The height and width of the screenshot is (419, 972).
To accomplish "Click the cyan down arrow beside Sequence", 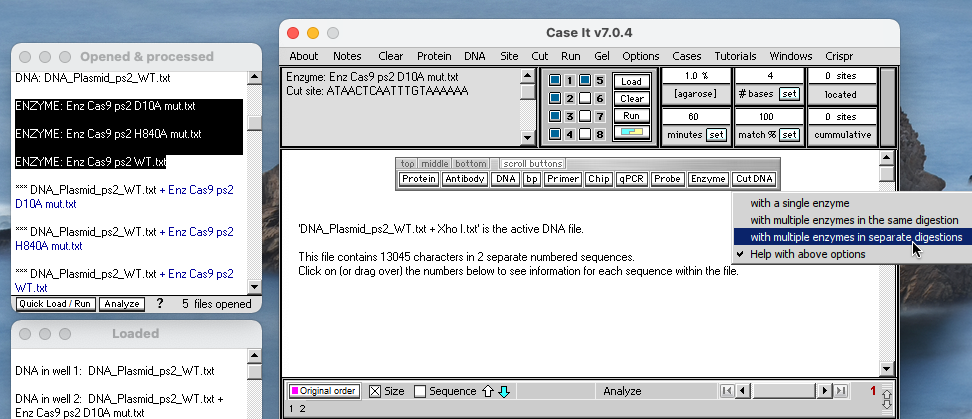I will (x=504, y=392).
